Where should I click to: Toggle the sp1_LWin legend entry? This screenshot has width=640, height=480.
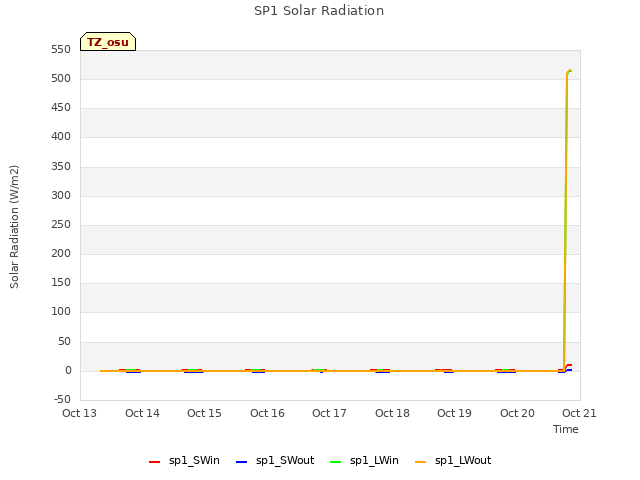[364, 460]
